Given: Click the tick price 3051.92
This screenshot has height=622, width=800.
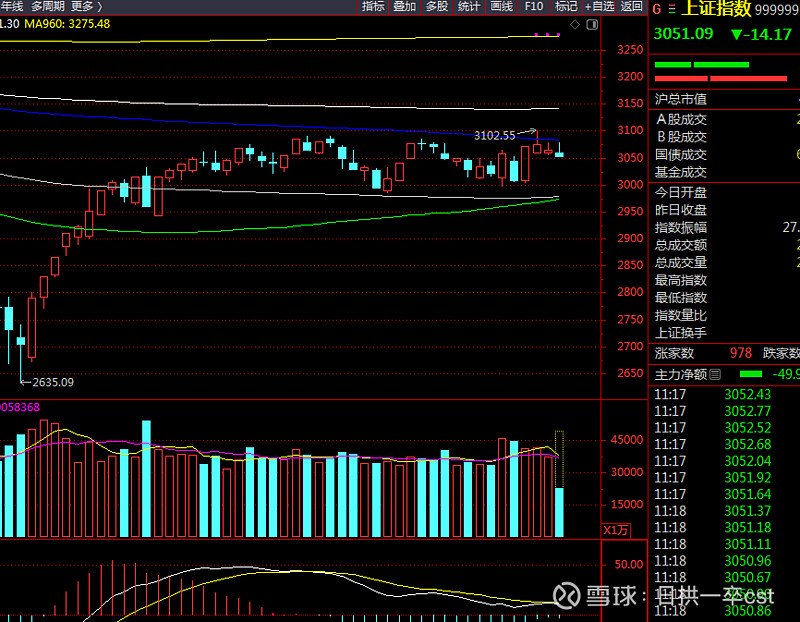Looking at the screenshot, I should coord(747,478).
